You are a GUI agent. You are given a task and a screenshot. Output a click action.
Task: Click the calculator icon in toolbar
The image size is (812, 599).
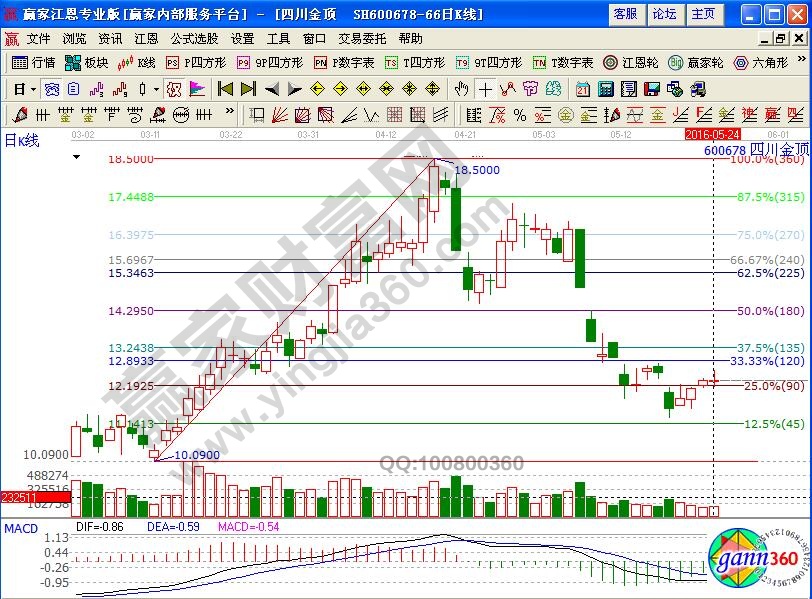point(604,88)
